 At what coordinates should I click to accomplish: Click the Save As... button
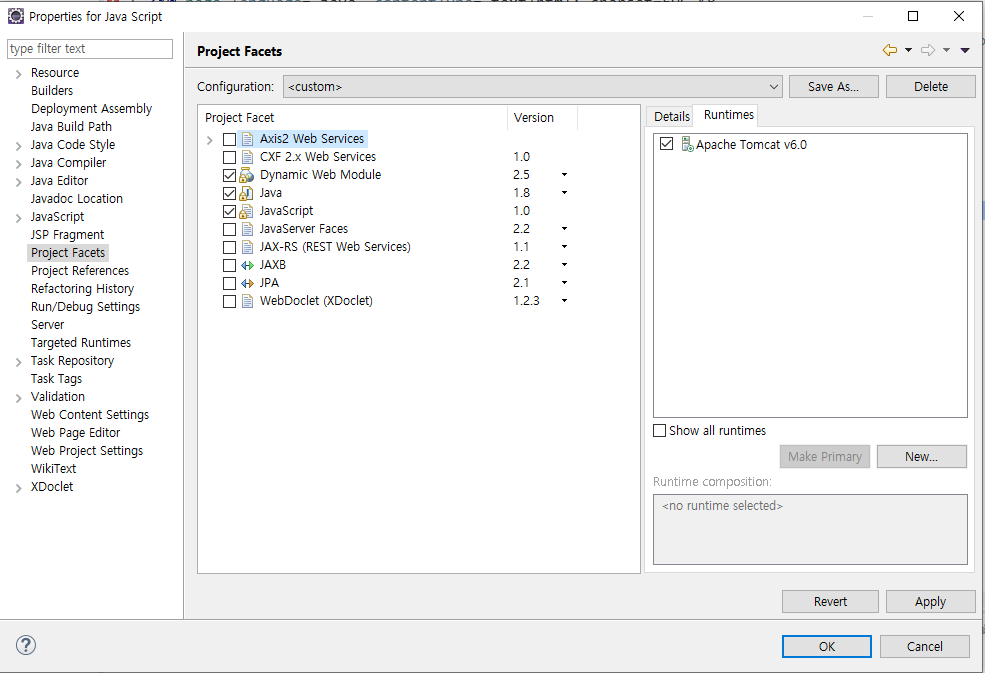pos(833,87)
